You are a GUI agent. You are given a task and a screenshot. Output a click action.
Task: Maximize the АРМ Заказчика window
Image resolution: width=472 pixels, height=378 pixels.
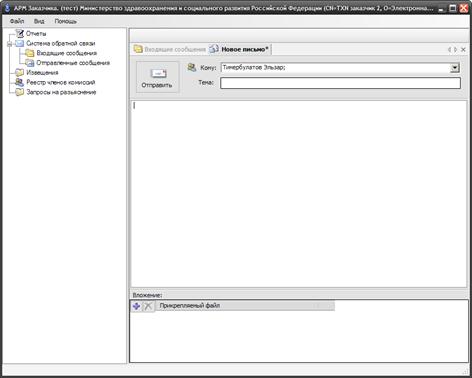click(453, 8)
